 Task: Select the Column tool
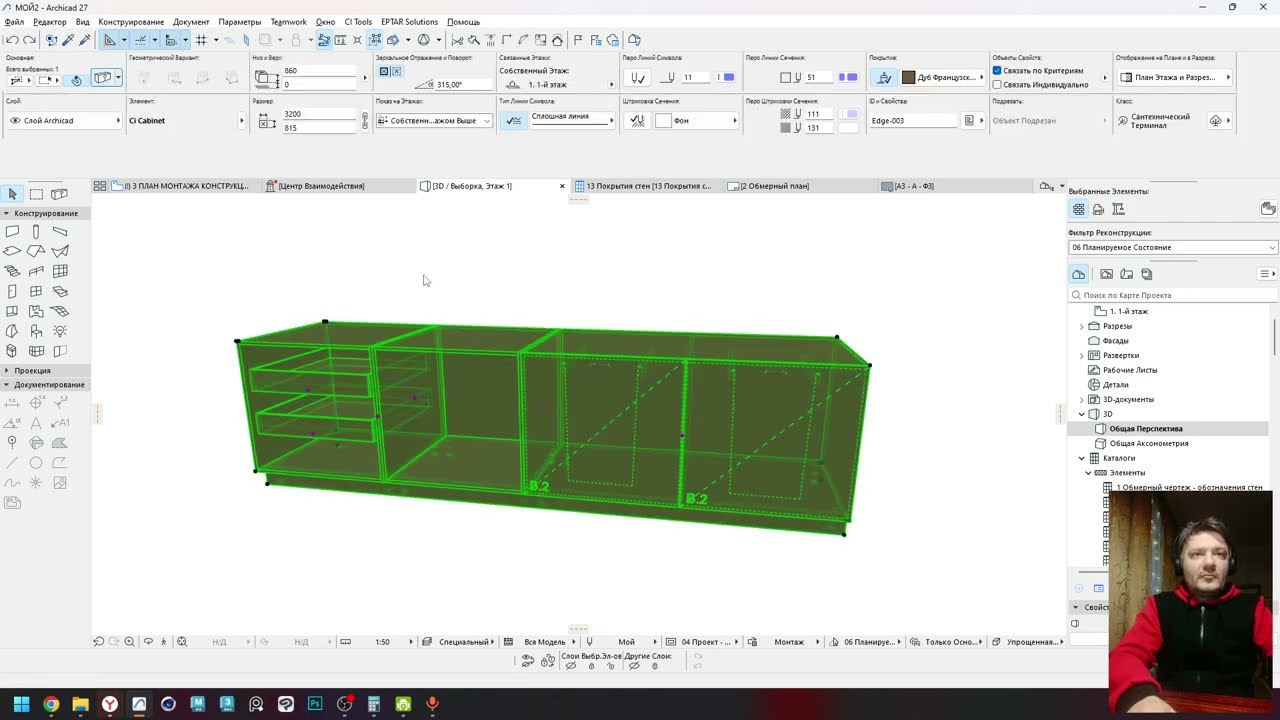click(36, 231)
